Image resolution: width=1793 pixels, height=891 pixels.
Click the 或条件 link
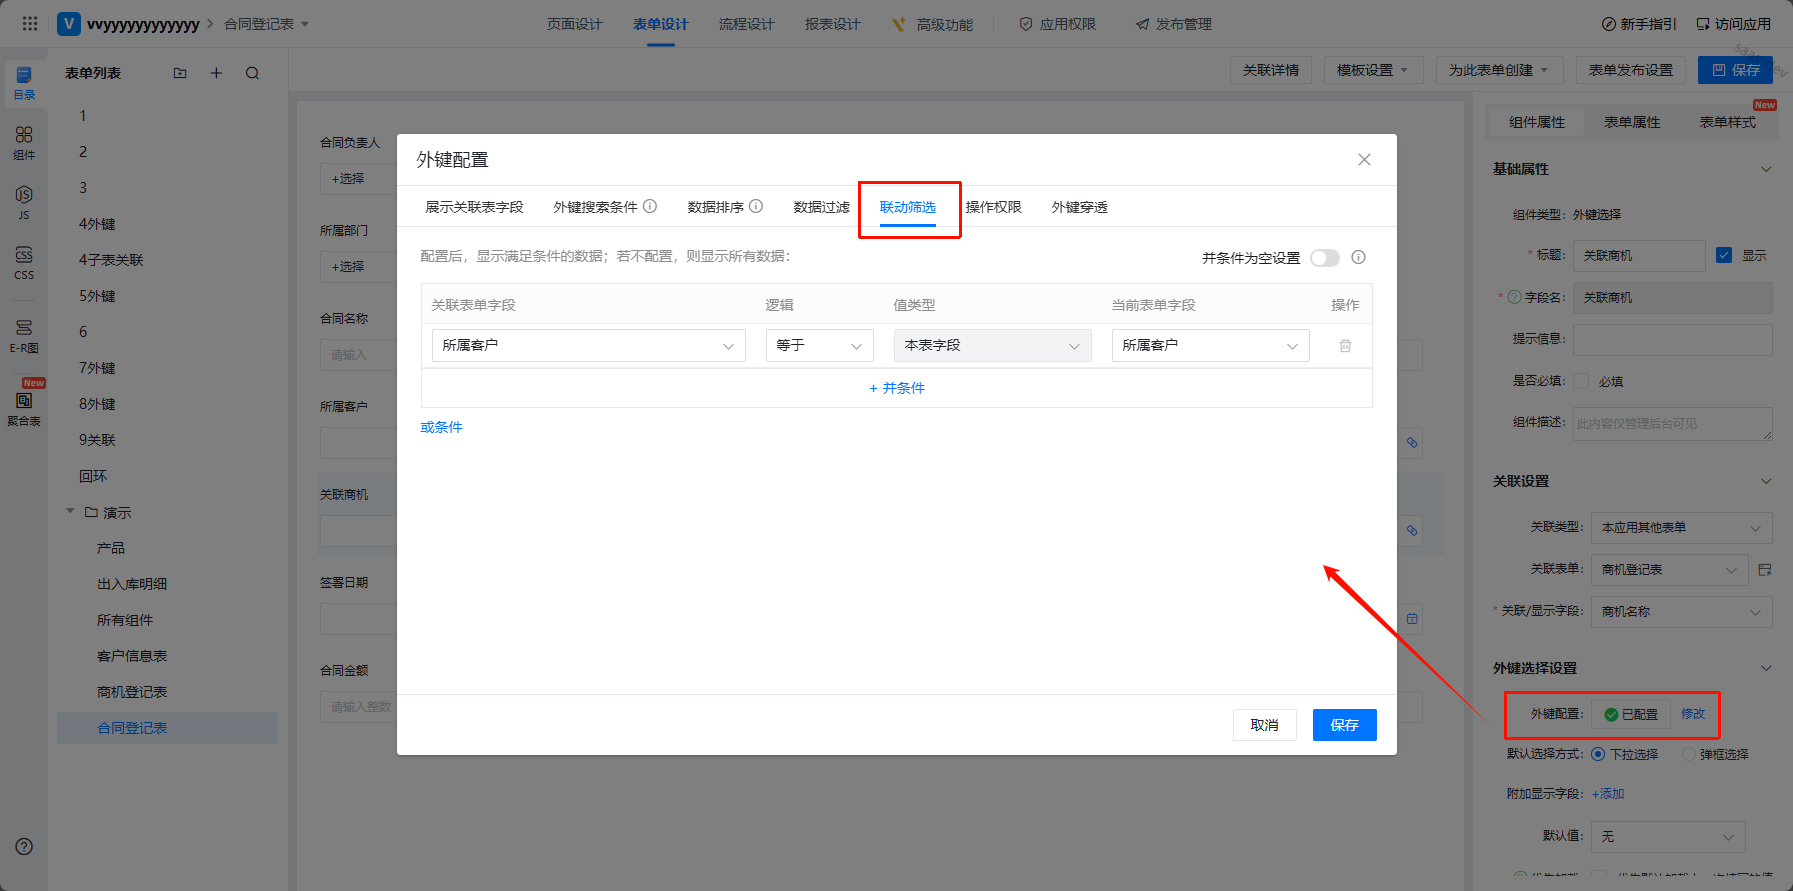tap(441, 427)
